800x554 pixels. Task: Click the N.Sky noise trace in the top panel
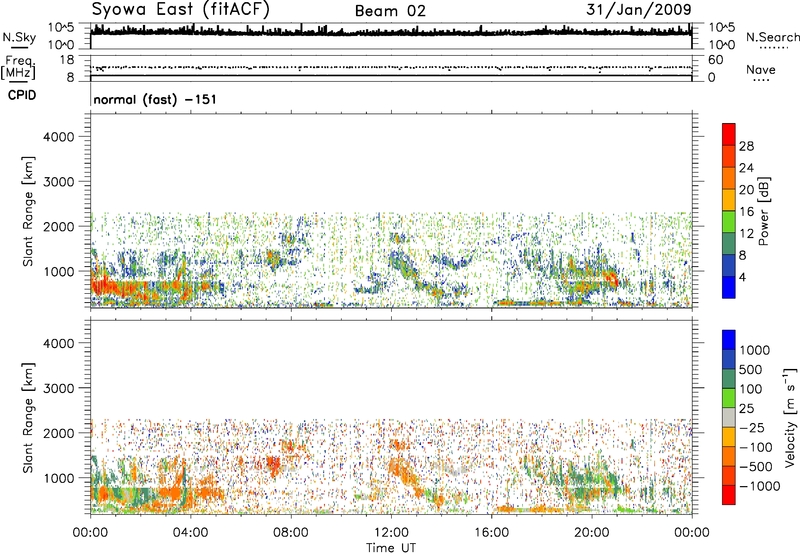[x=391, y=32]
